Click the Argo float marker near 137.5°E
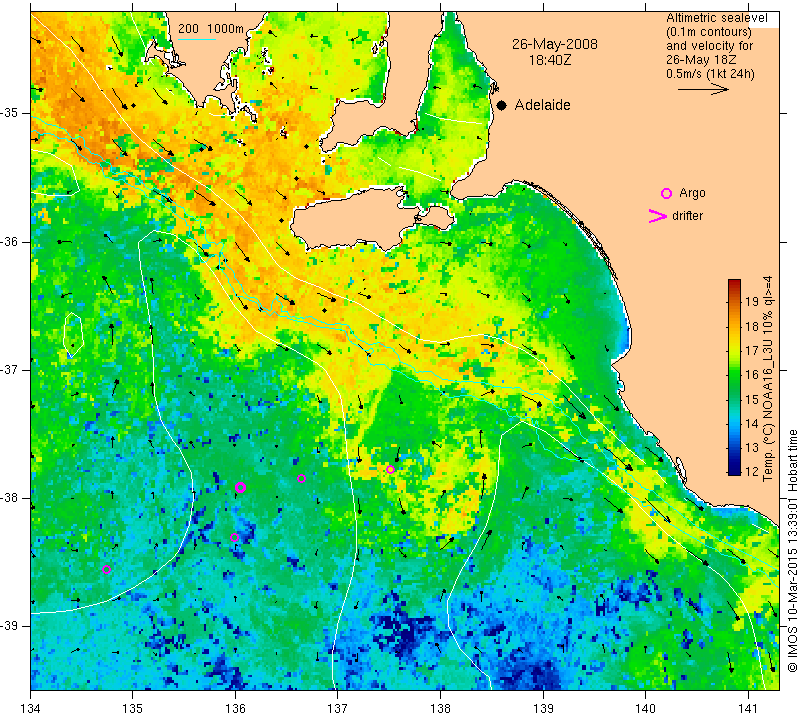The image size is (800, 720). coord(390,469)
